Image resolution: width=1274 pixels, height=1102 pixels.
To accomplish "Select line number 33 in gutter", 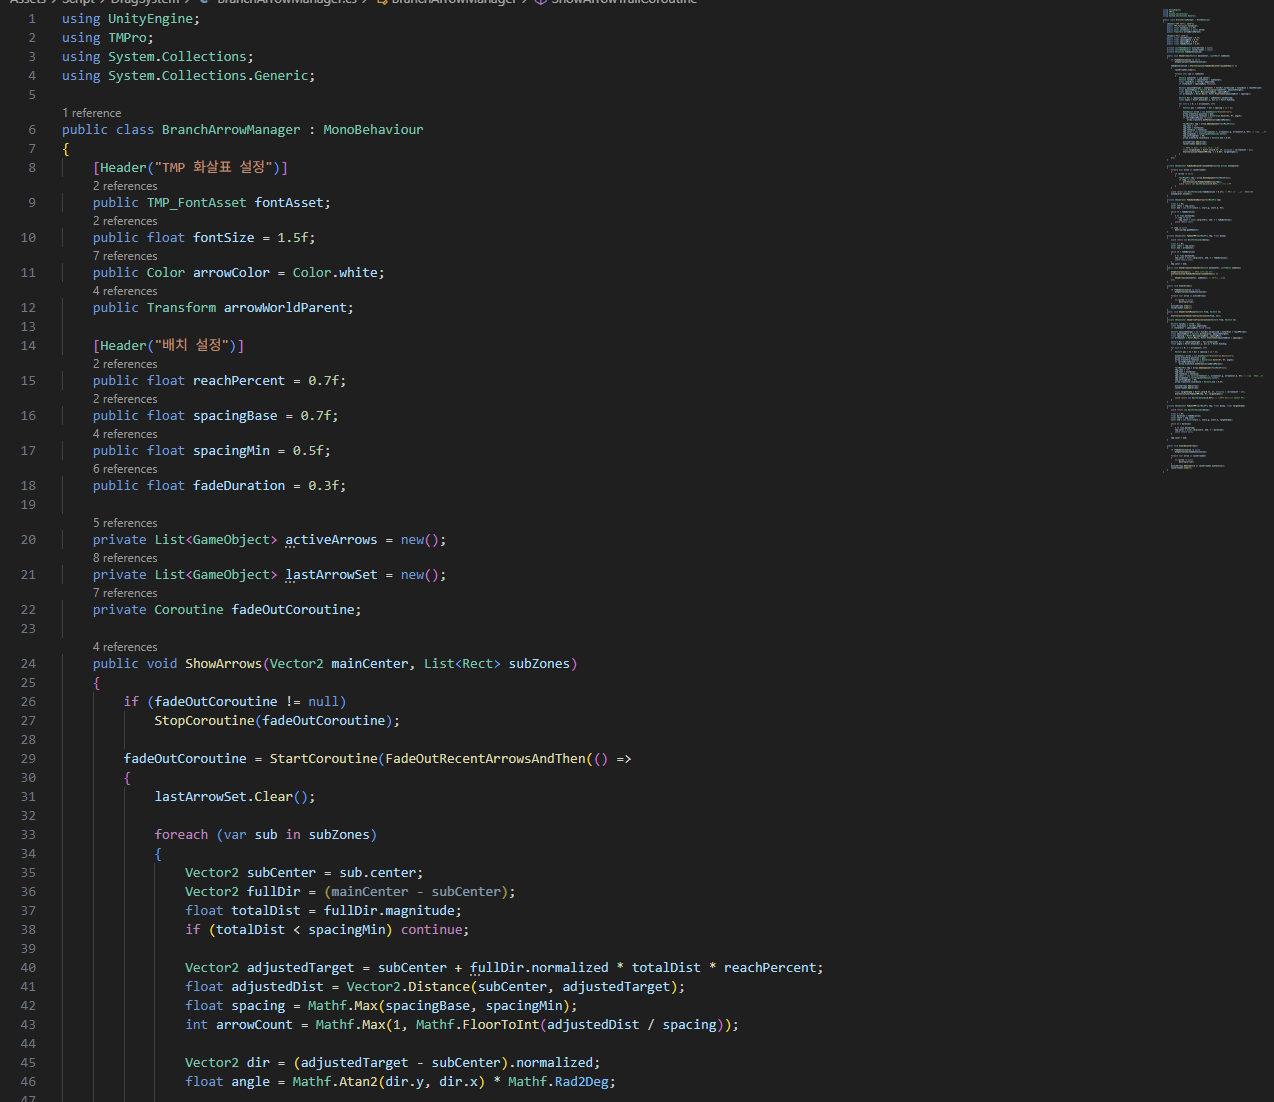I will [x=28, y=835].
